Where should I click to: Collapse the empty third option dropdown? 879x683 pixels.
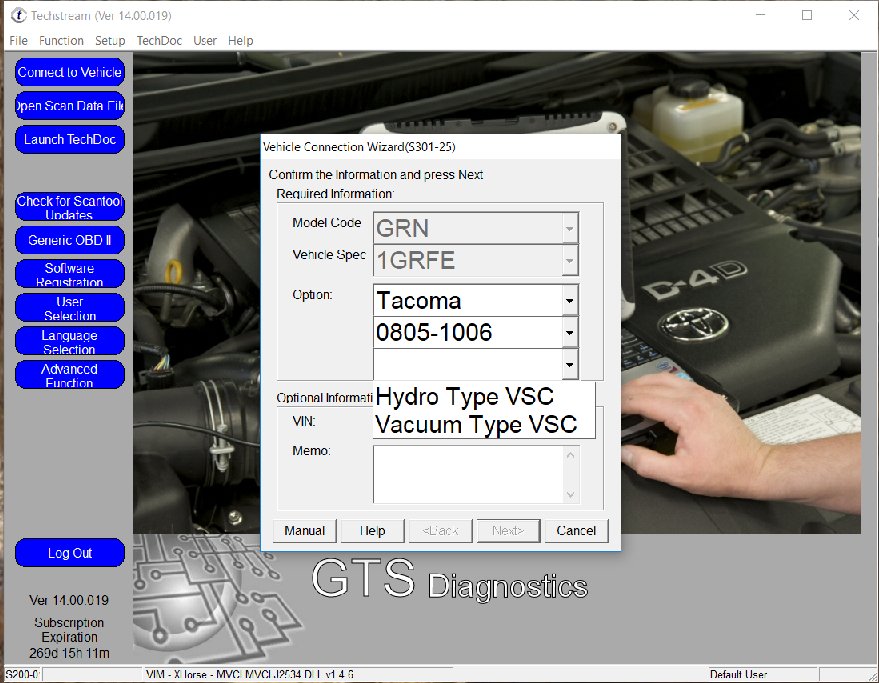click(x=570, y=364)
